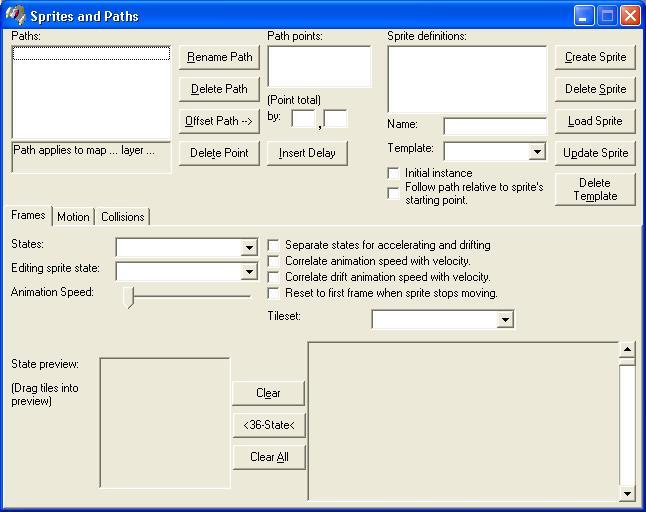Screen dimensions: 646x512
Task: Click the Animation Speed slider thumb
Action: click(x=129, y=297)
